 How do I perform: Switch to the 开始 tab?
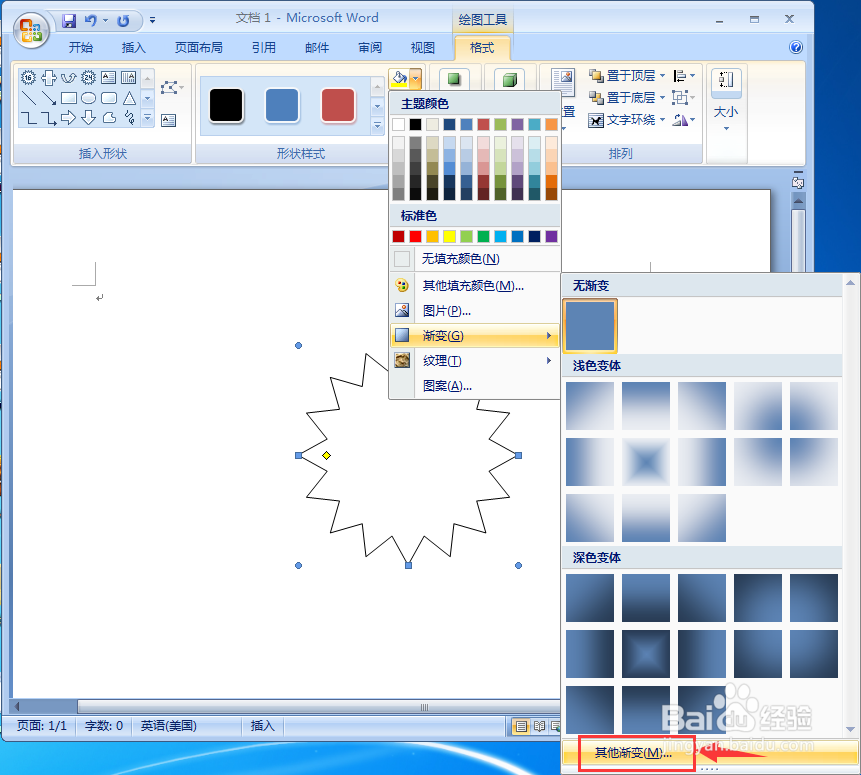(81, 48)
